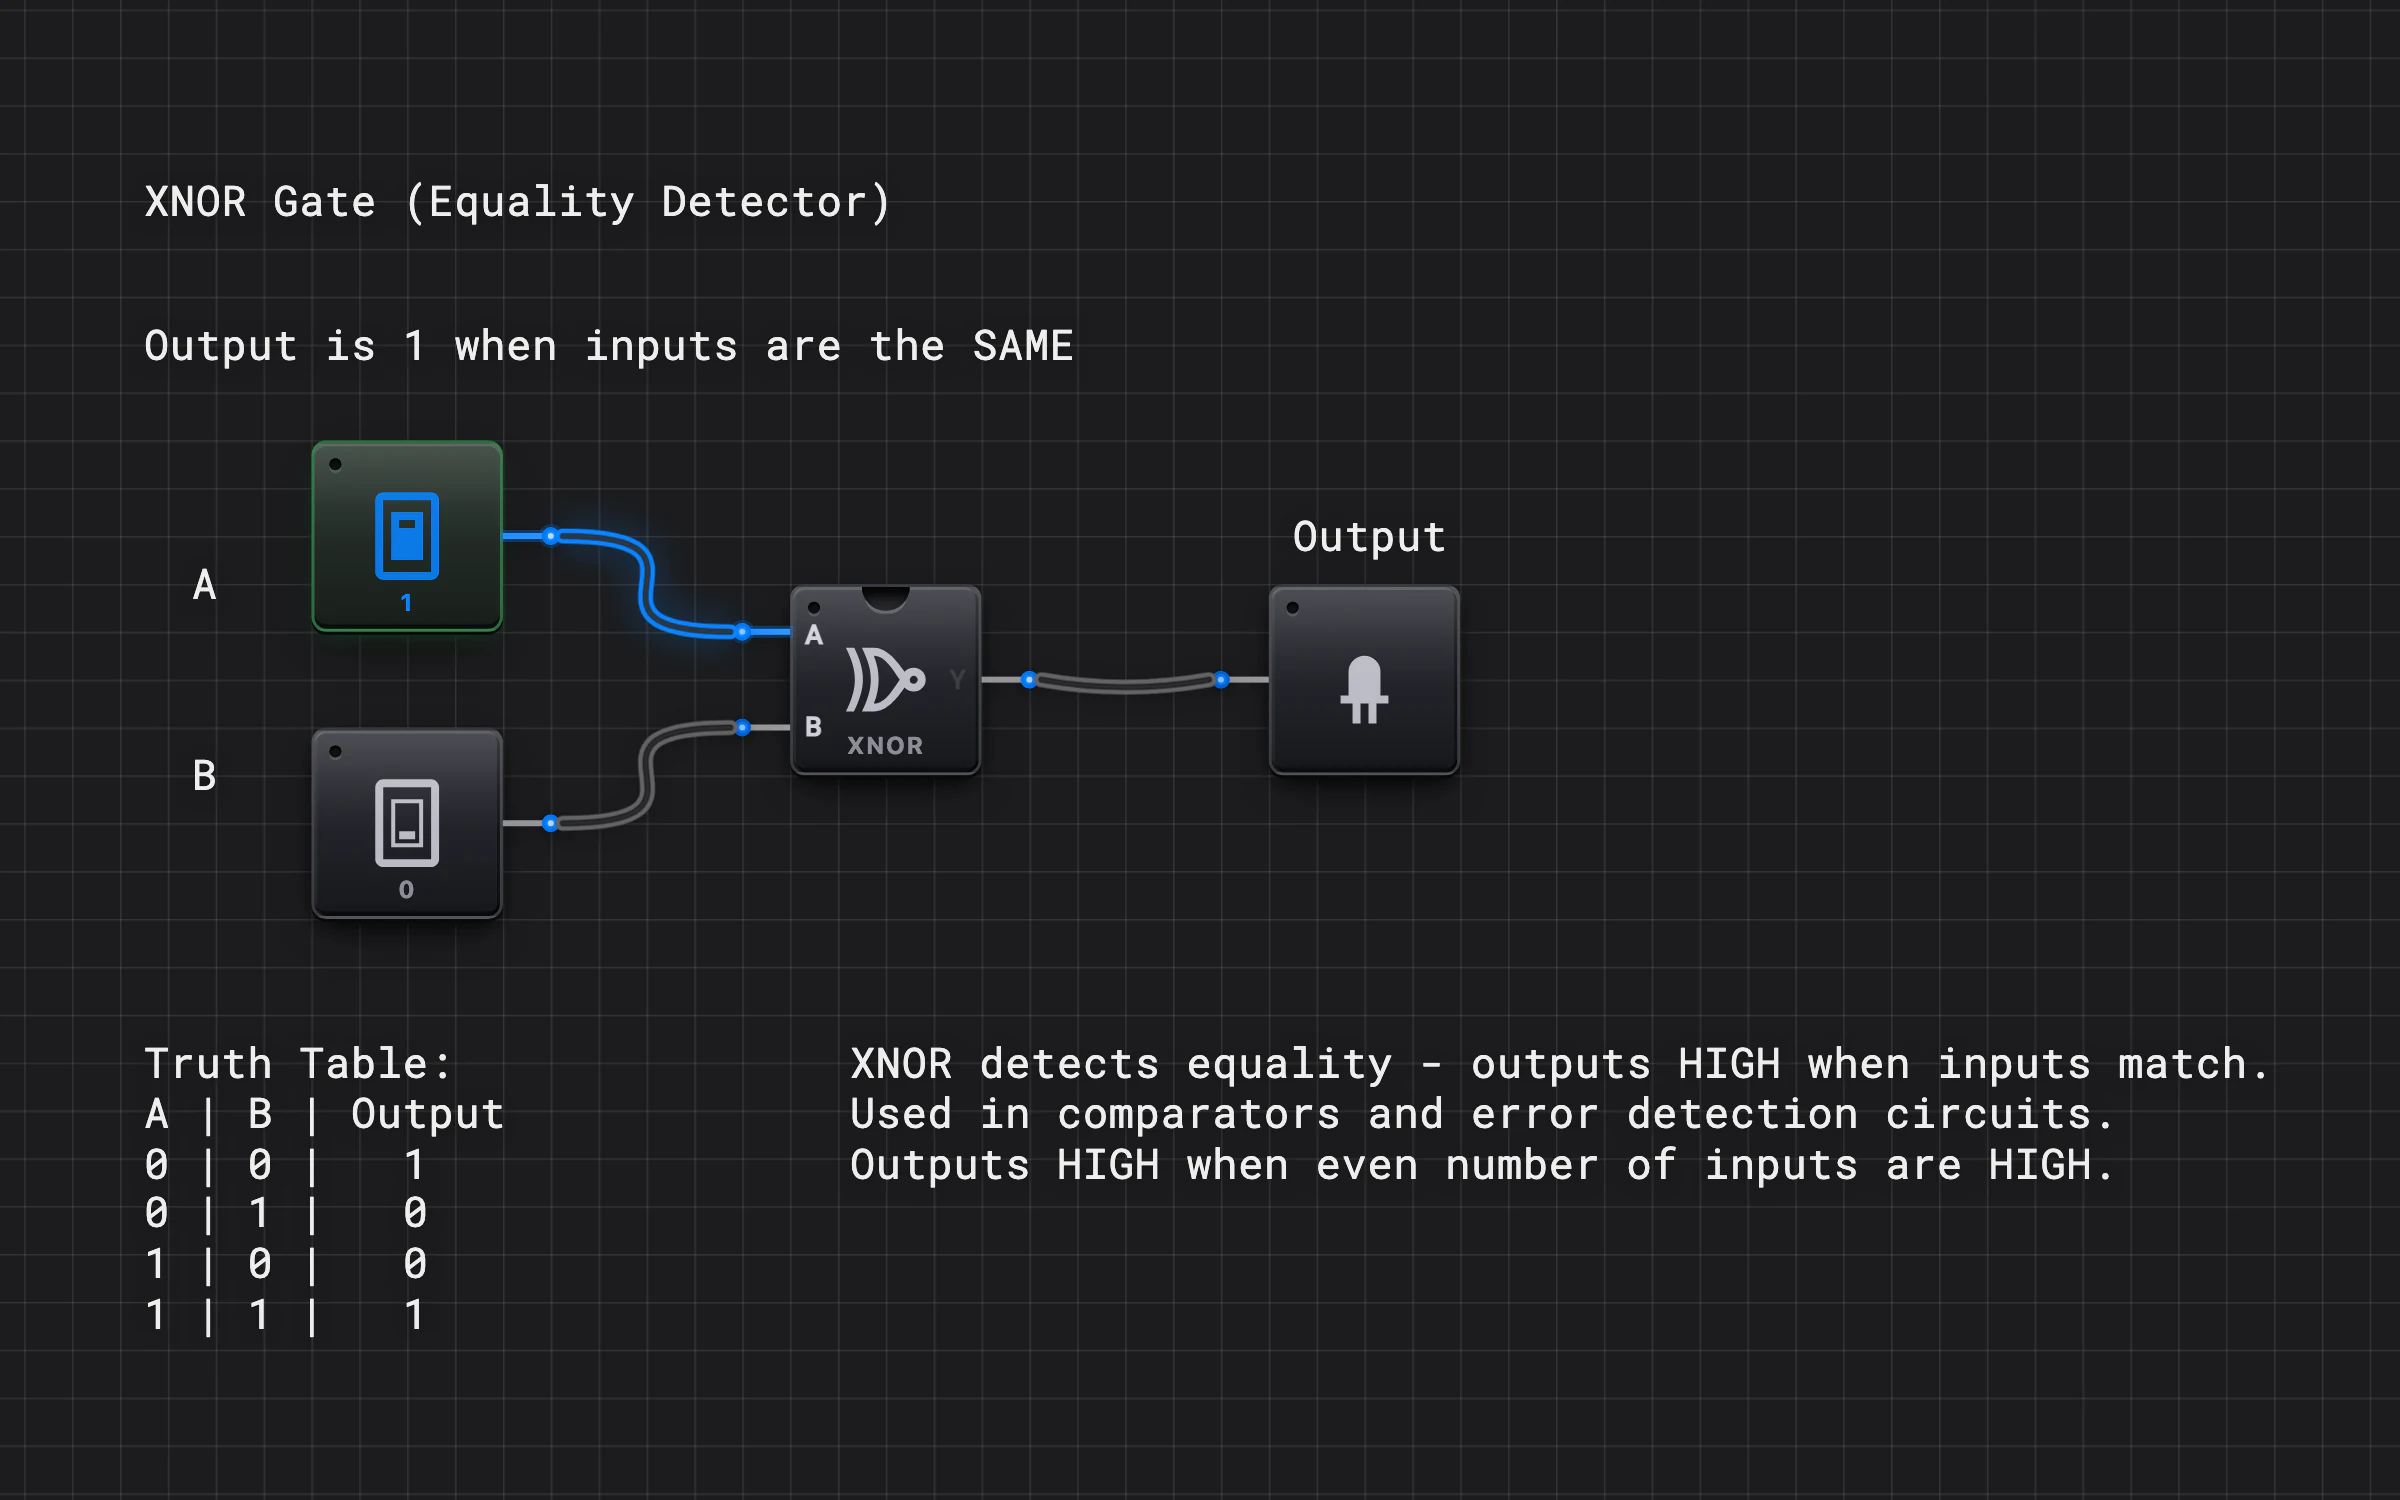
Task: Toggle input switch A showing value 1
Action: click(x=407, y=536)
